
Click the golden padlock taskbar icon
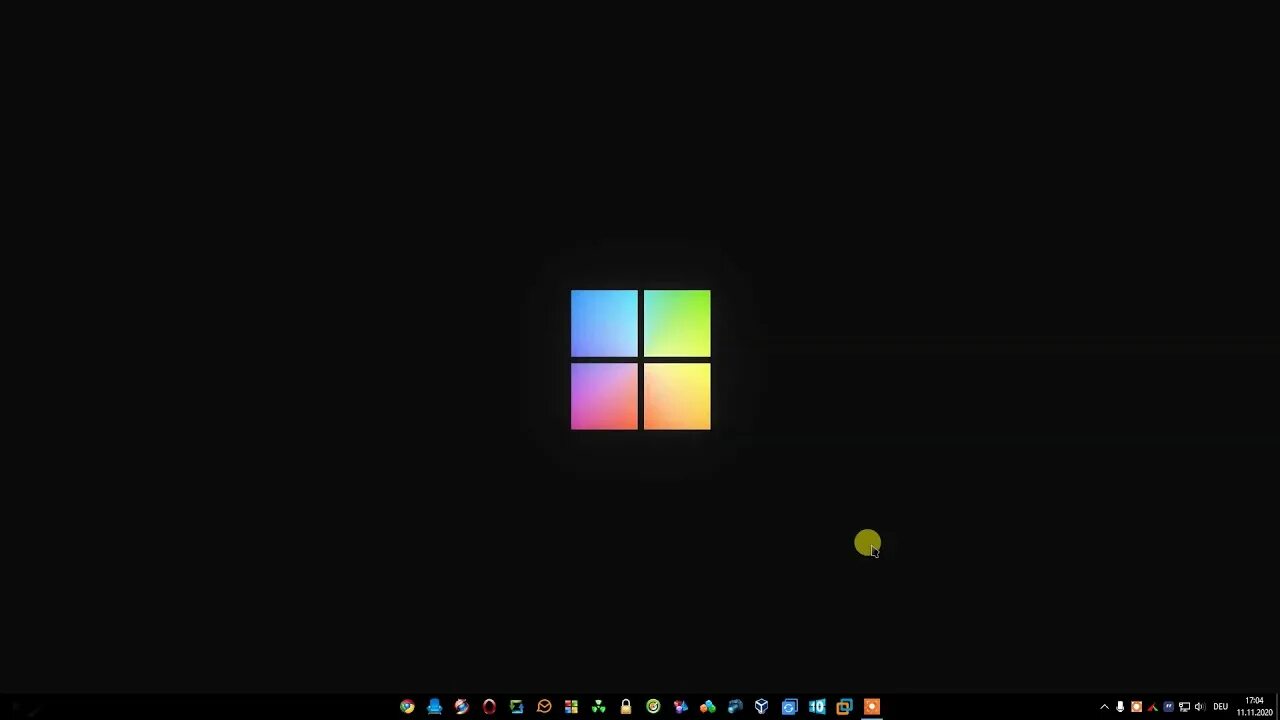click(x=626, y=706)
